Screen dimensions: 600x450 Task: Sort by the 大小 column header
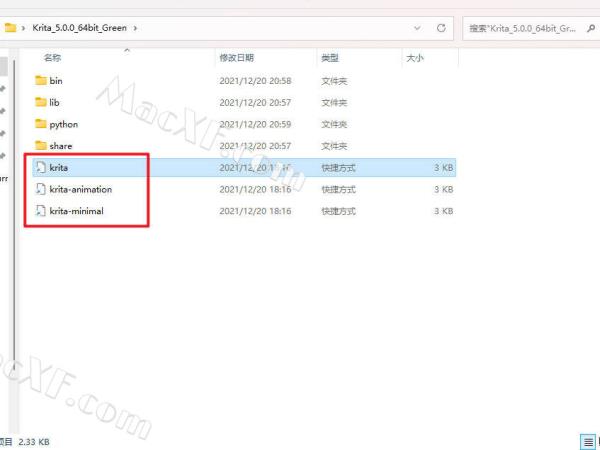pos(415,58)
